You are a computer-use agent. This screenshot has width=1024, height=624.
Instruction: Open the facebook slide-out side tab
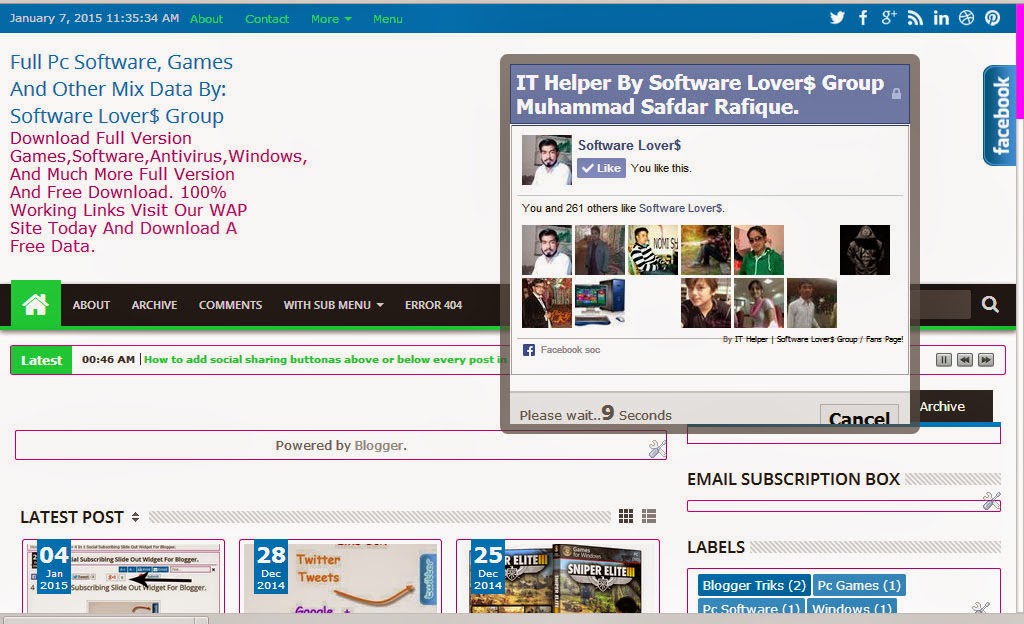click(1000, 116)
